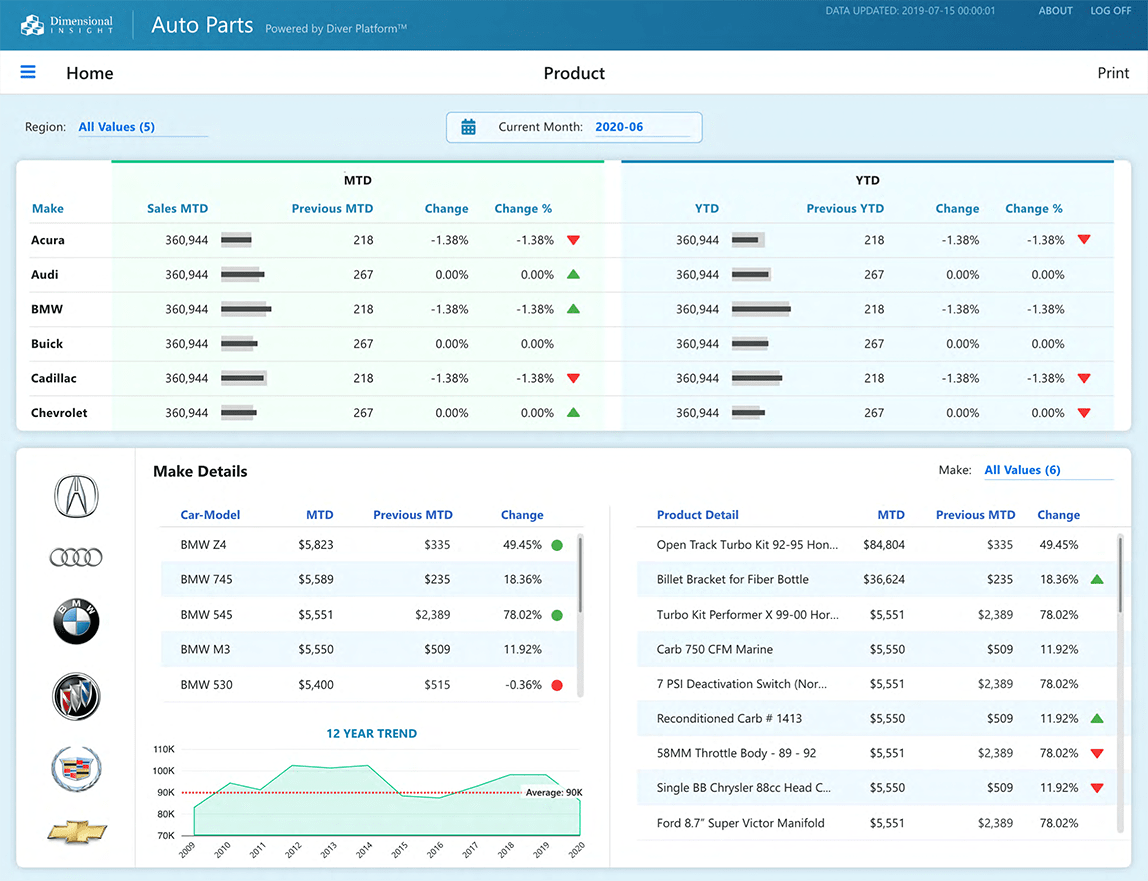Pick the Buick logo from the make list
The image size is (1148, 881).
pyautogui.click(x=77, y=697)
